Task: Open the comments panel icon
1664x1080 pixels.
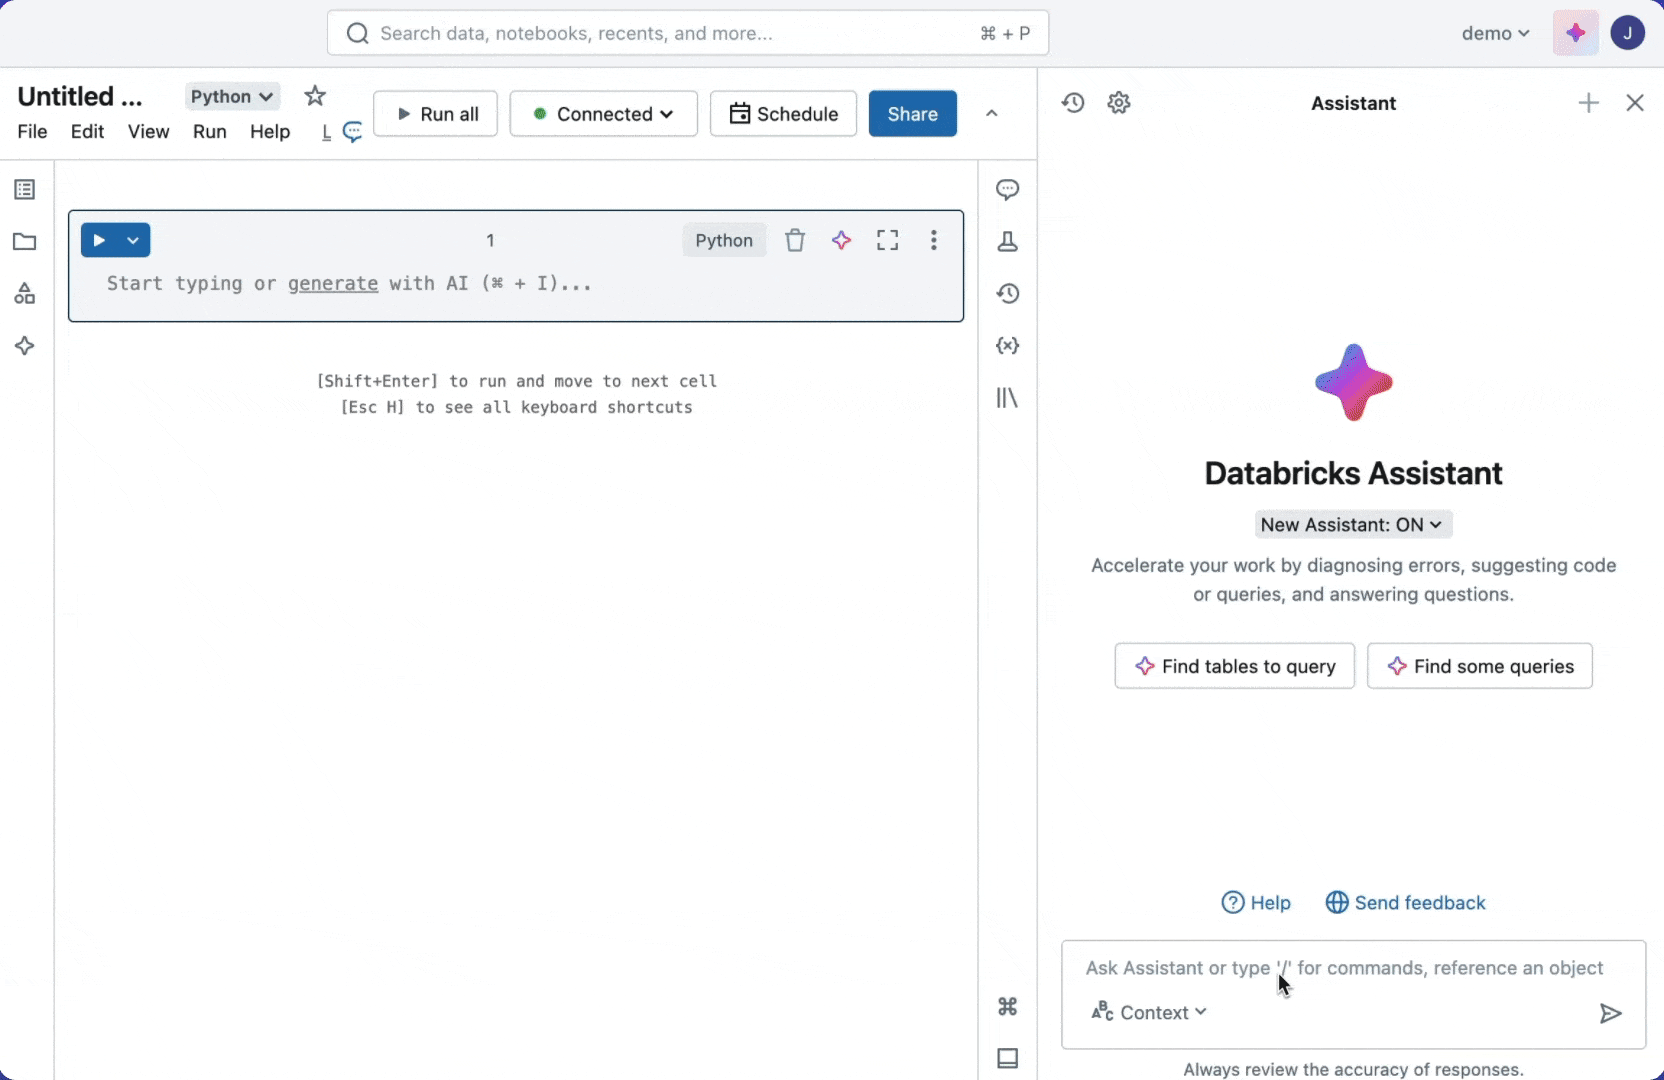Action: pyautogui.click(x=1008, y=189)
